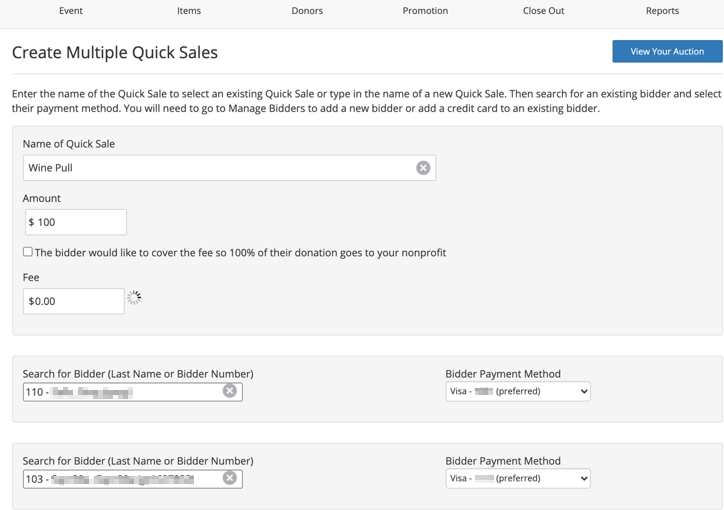This screenshot has width=724, height=510.
Task: Click the 'Amount' label
Action: tap(42, 198)
